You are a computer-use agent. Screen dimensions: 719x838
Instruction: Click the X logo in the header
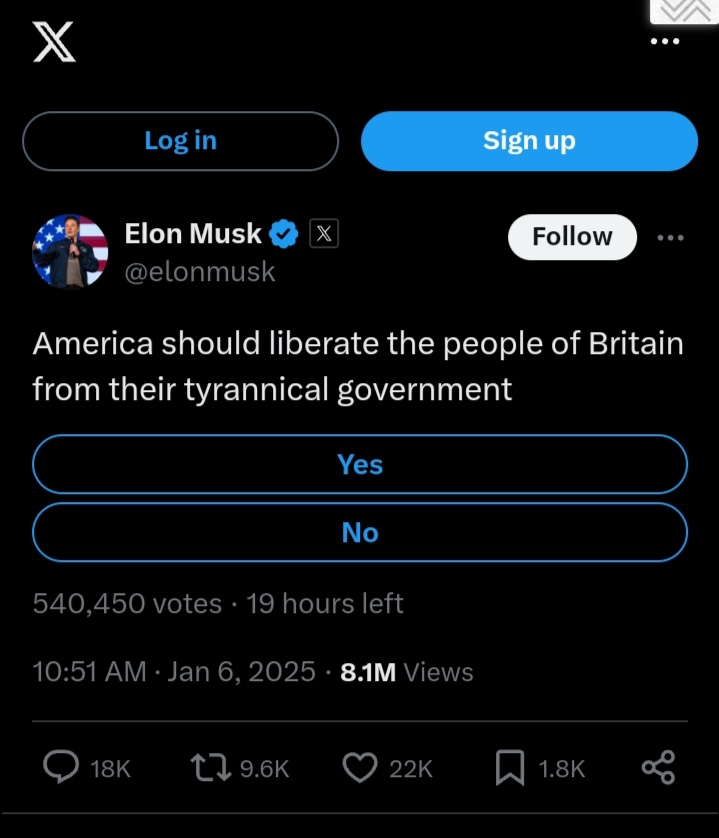pyautogui.click(x=53, y=42)
